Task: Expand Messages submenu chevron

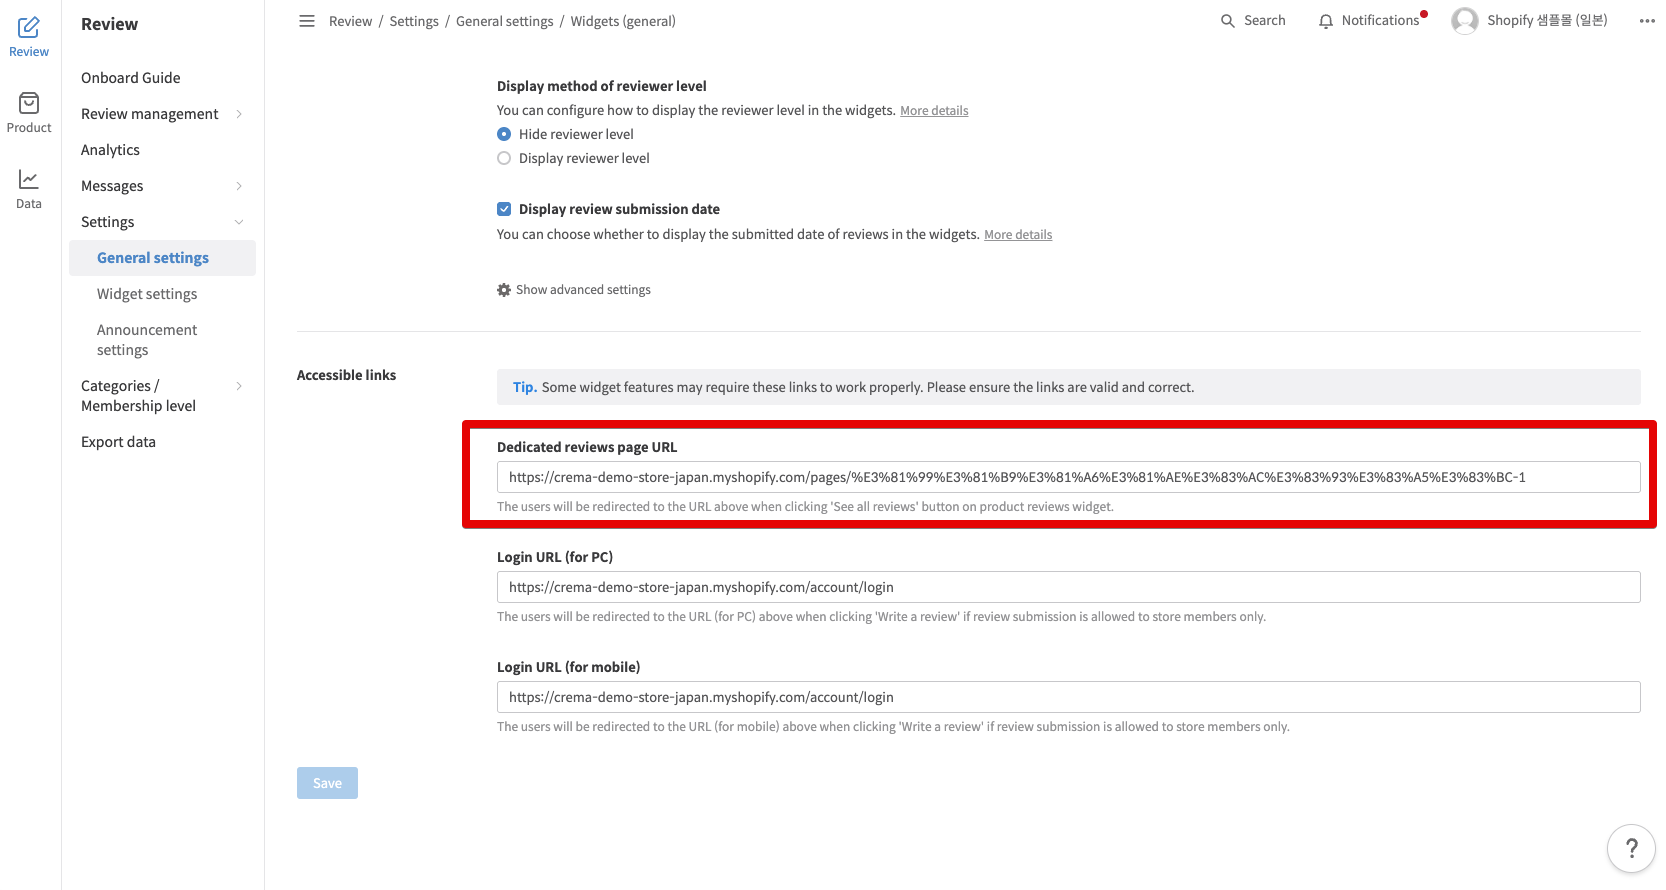Action: 239,186
